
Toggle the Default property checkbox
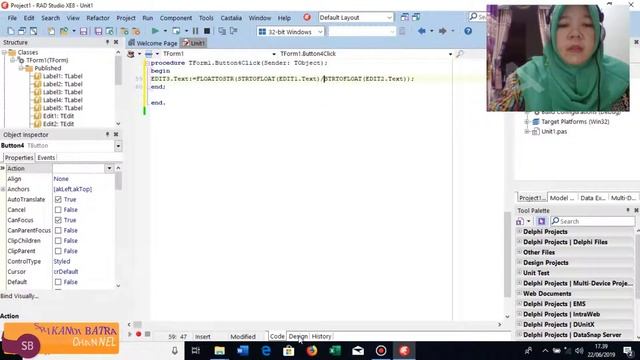(x=58, y=282)
